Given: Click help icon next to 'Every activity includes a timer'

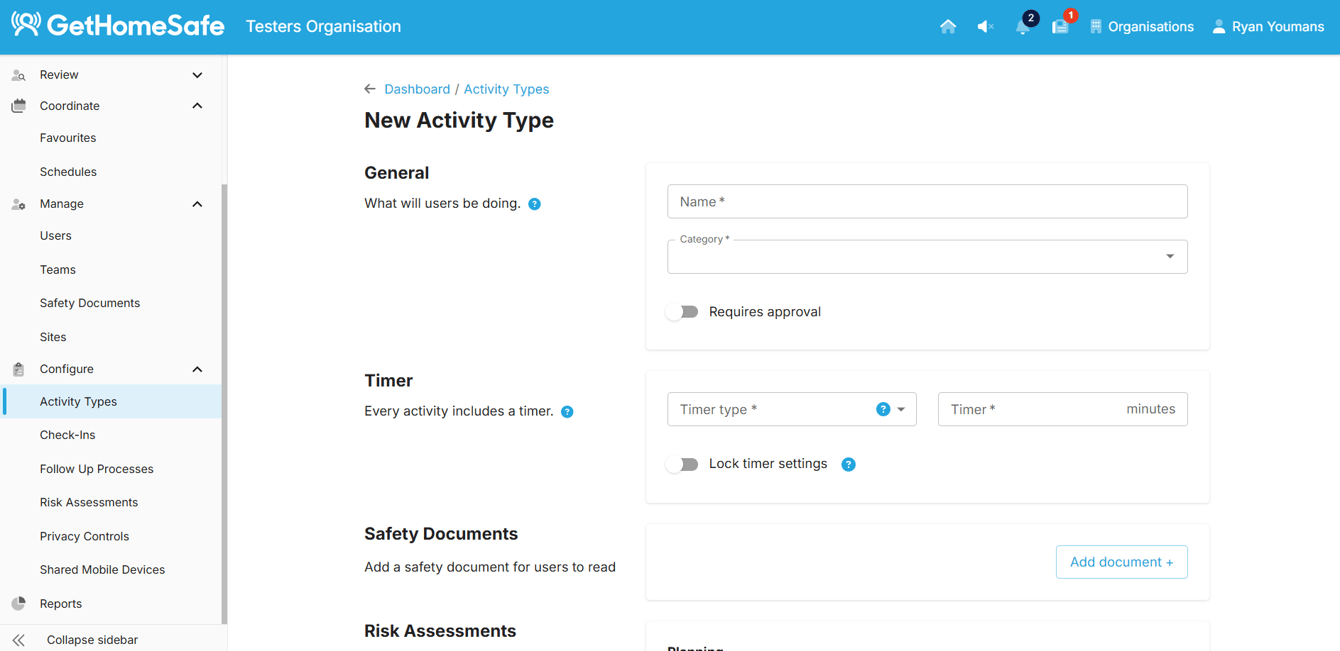Looking at the screenshot, I should click(x=567, y=412).
